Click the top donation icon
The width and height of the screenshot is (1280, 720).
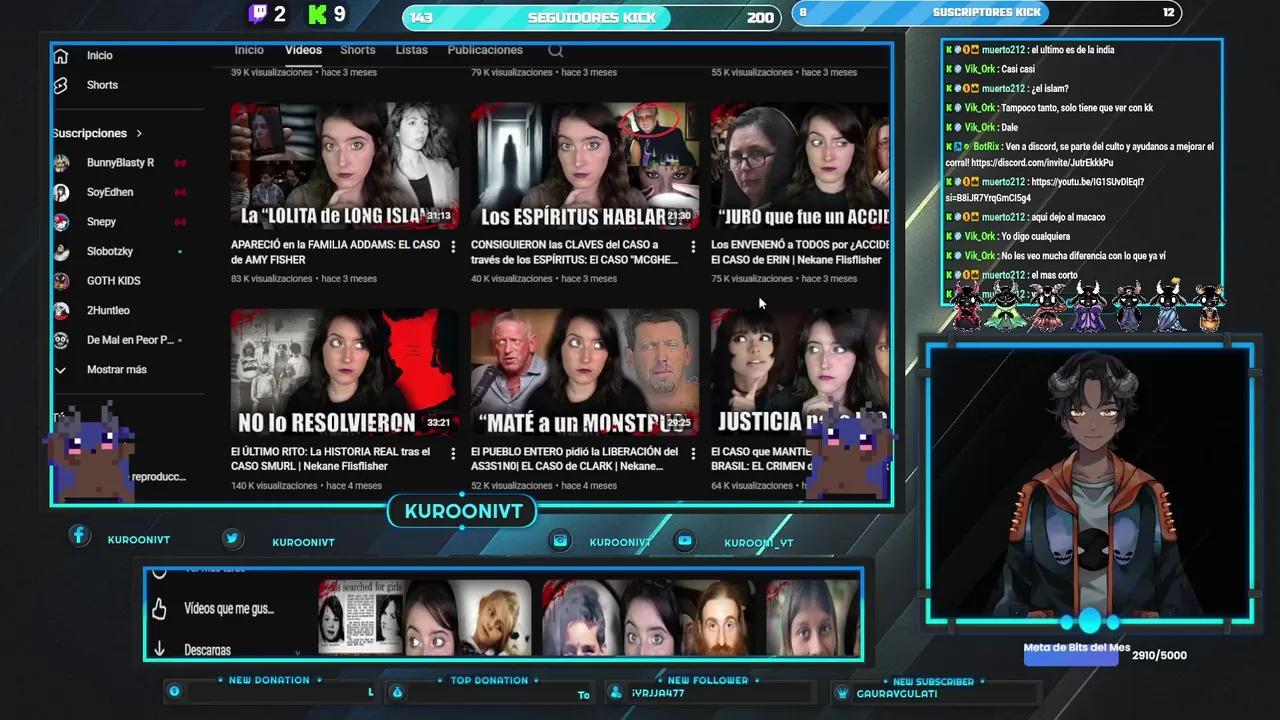pos(397,692)
